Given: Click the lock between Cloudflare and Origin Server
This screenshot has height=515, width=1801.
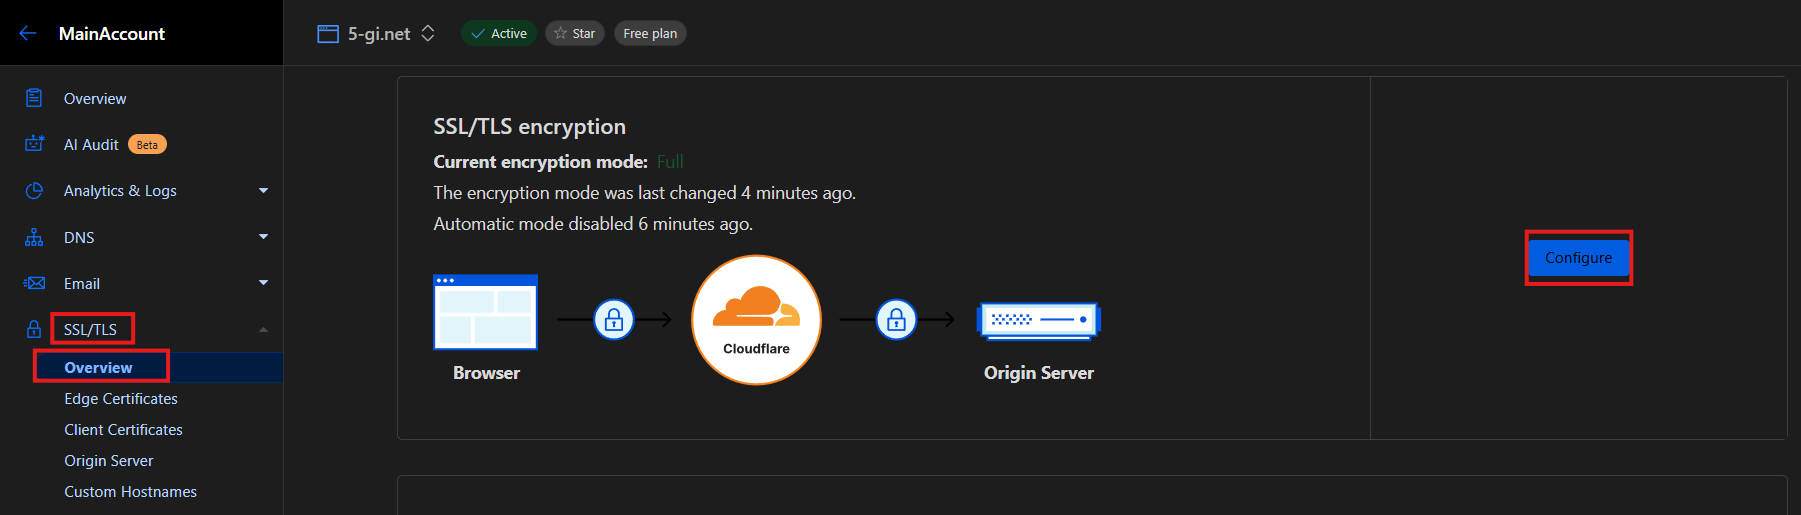Looking at the screenshot, I should 896,320.
